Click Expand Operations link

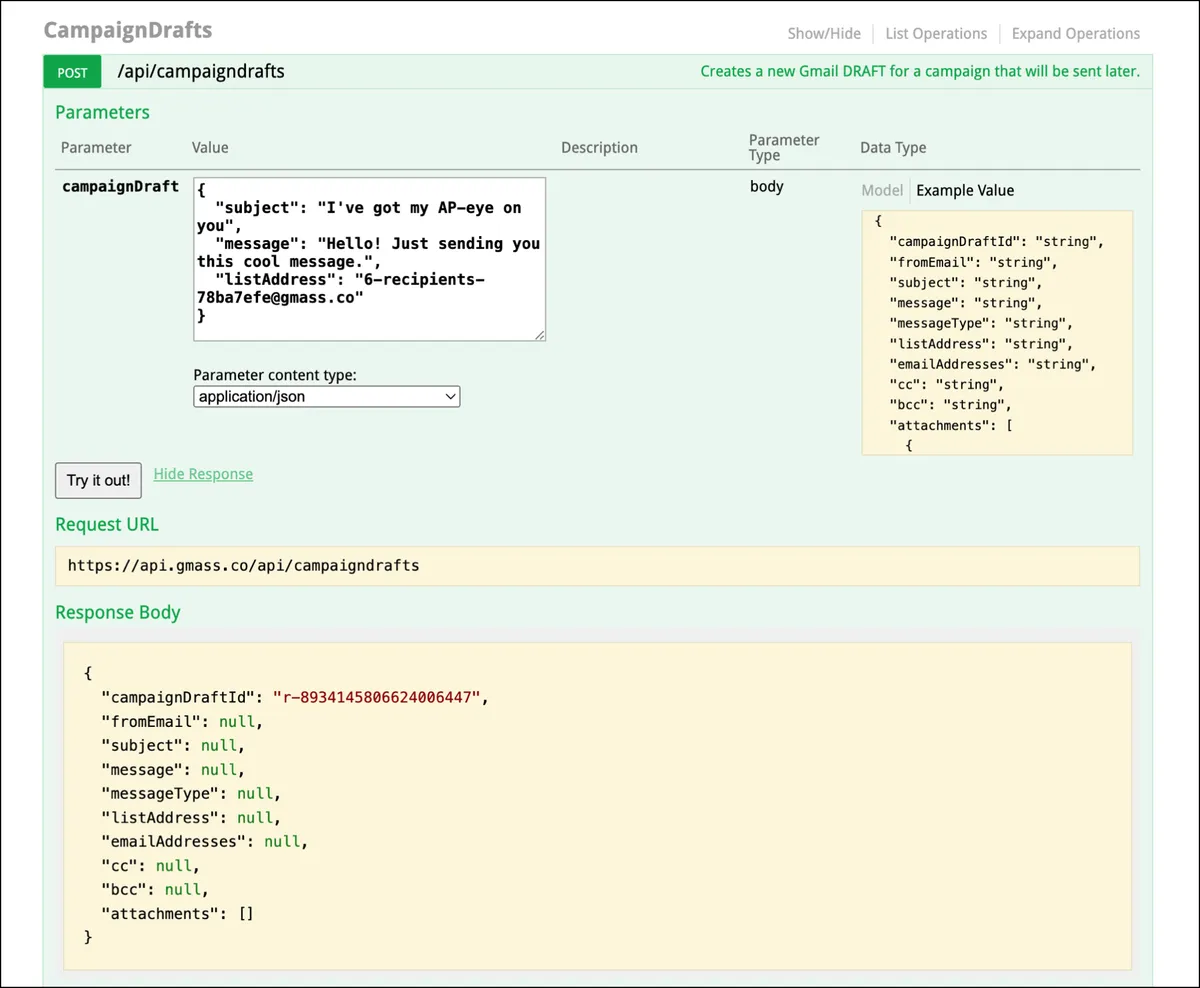[1076, 33]
